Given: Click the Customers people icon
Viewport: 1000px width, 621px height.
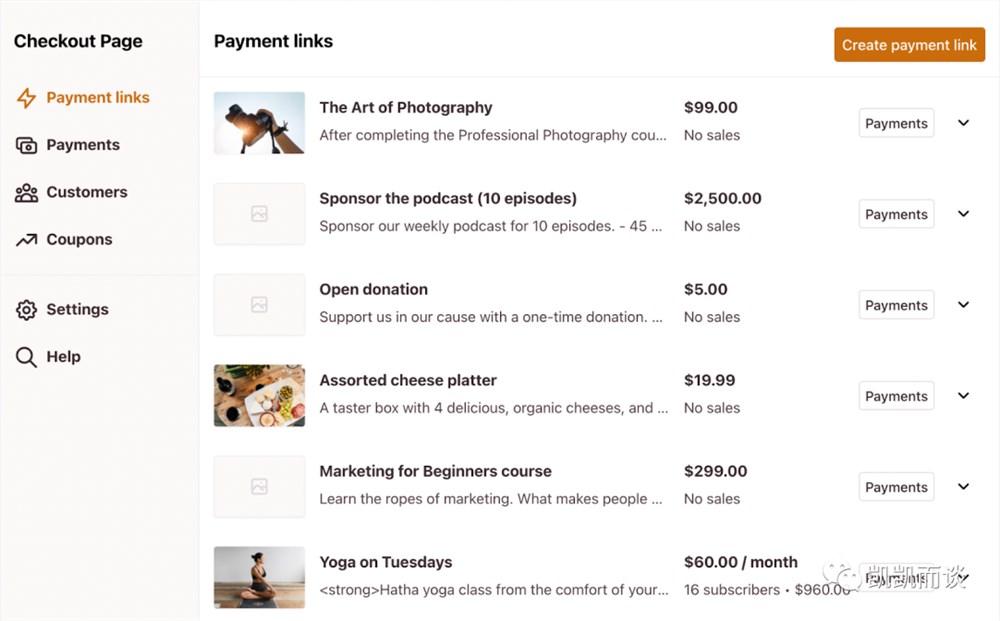Looking at the screenshot, I should point(26,193).
